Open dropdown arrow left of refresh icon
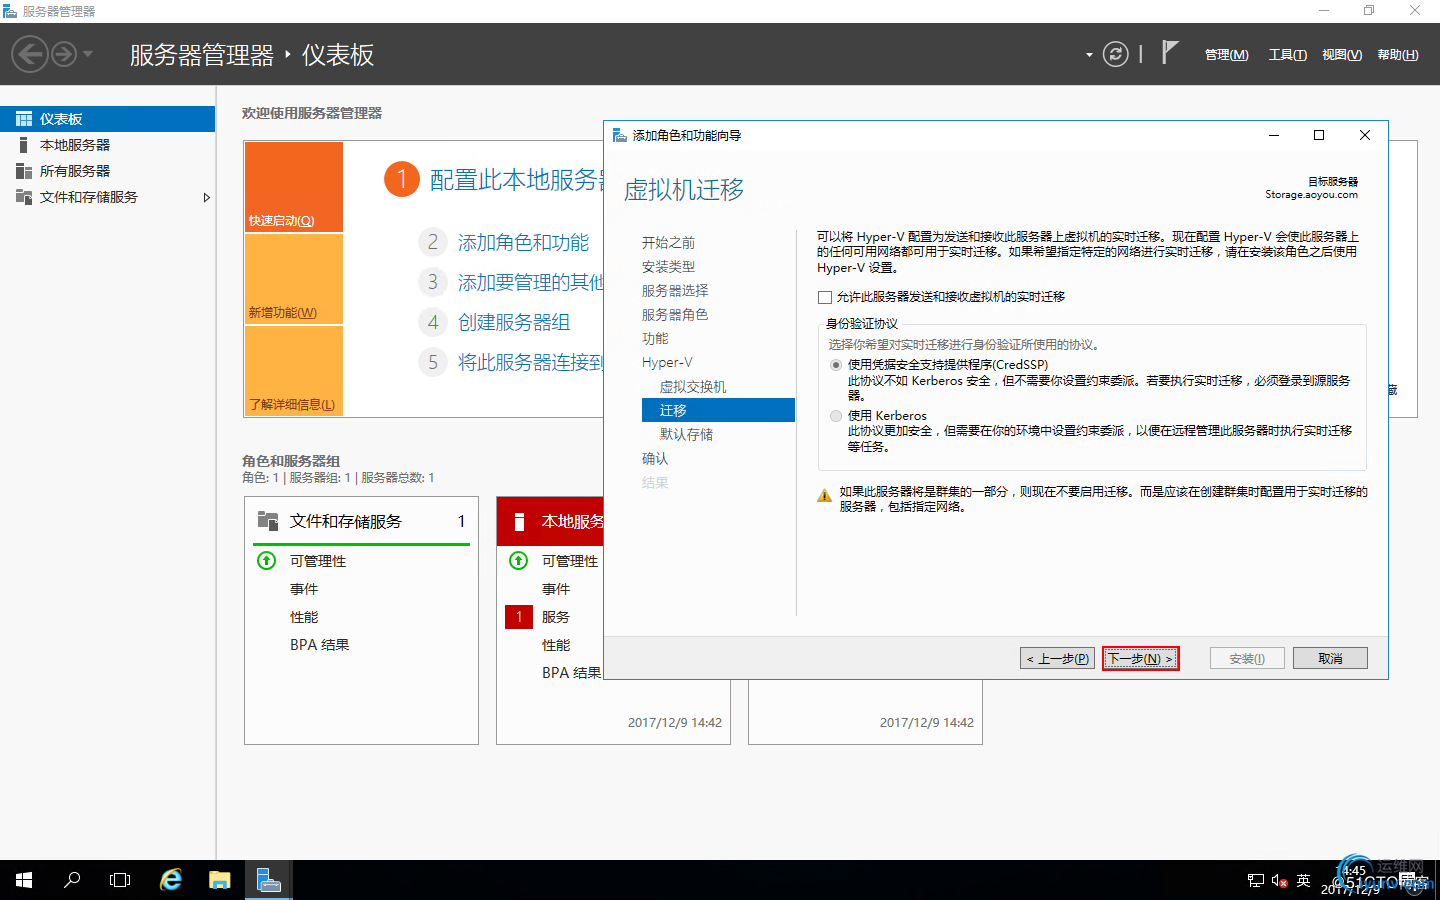Viewport: 1440px width, 900px height. 1089,55
